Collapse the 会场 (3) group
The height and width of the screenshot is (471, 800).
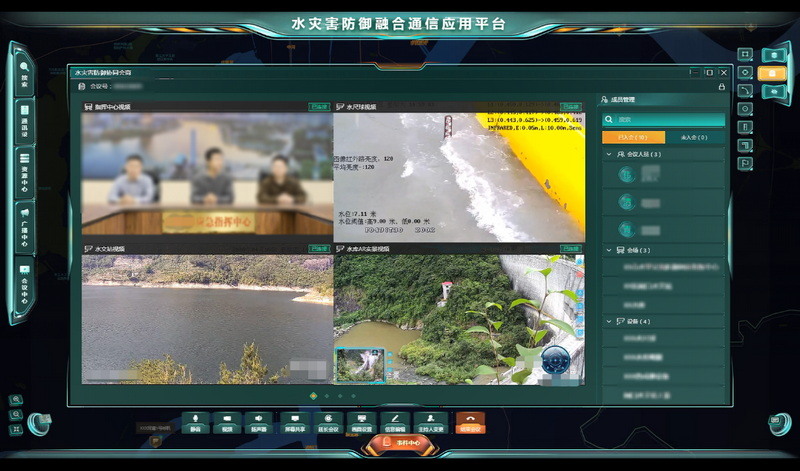click(609, 250)
